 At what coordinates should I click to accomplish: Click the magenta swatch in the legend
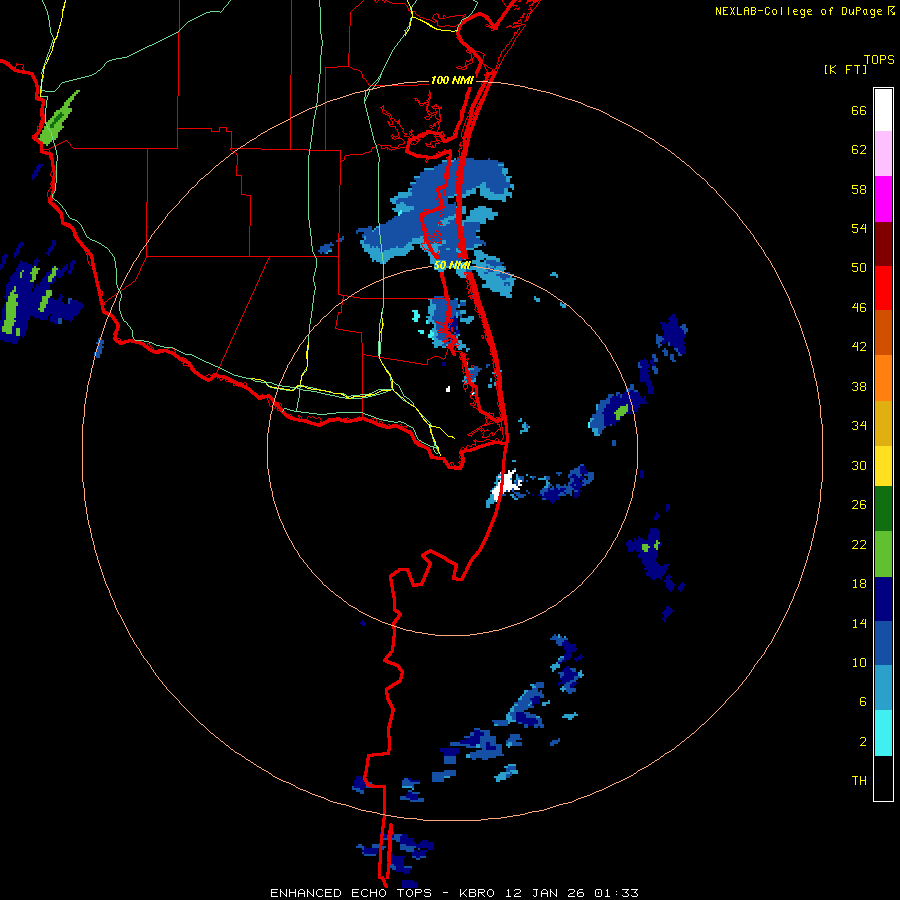[x=883, y=199]
